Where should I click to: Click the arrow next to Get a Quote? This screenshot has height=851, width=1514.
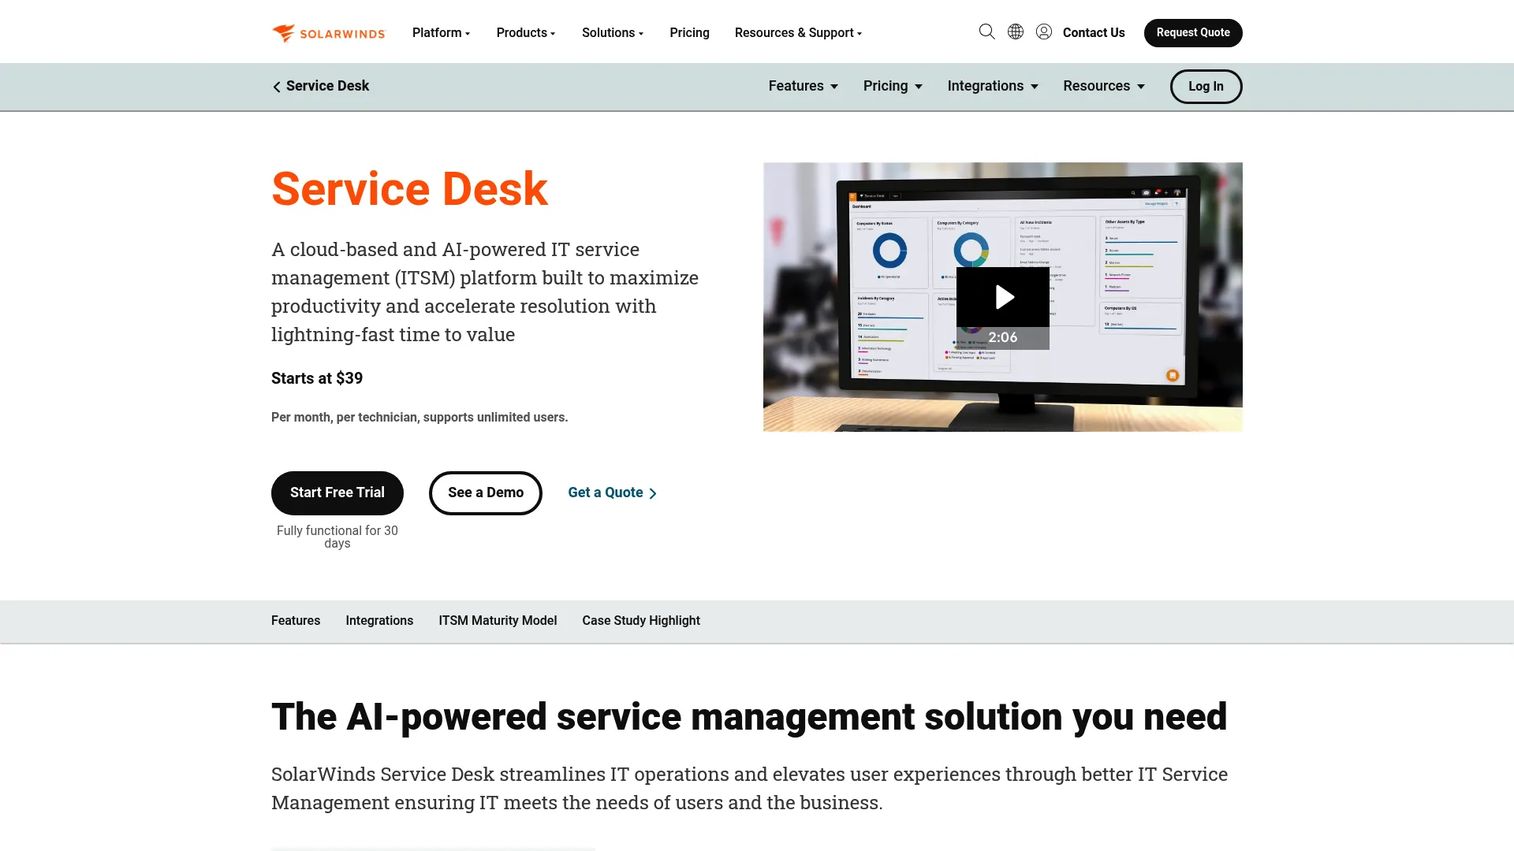(x=653, y=493)
